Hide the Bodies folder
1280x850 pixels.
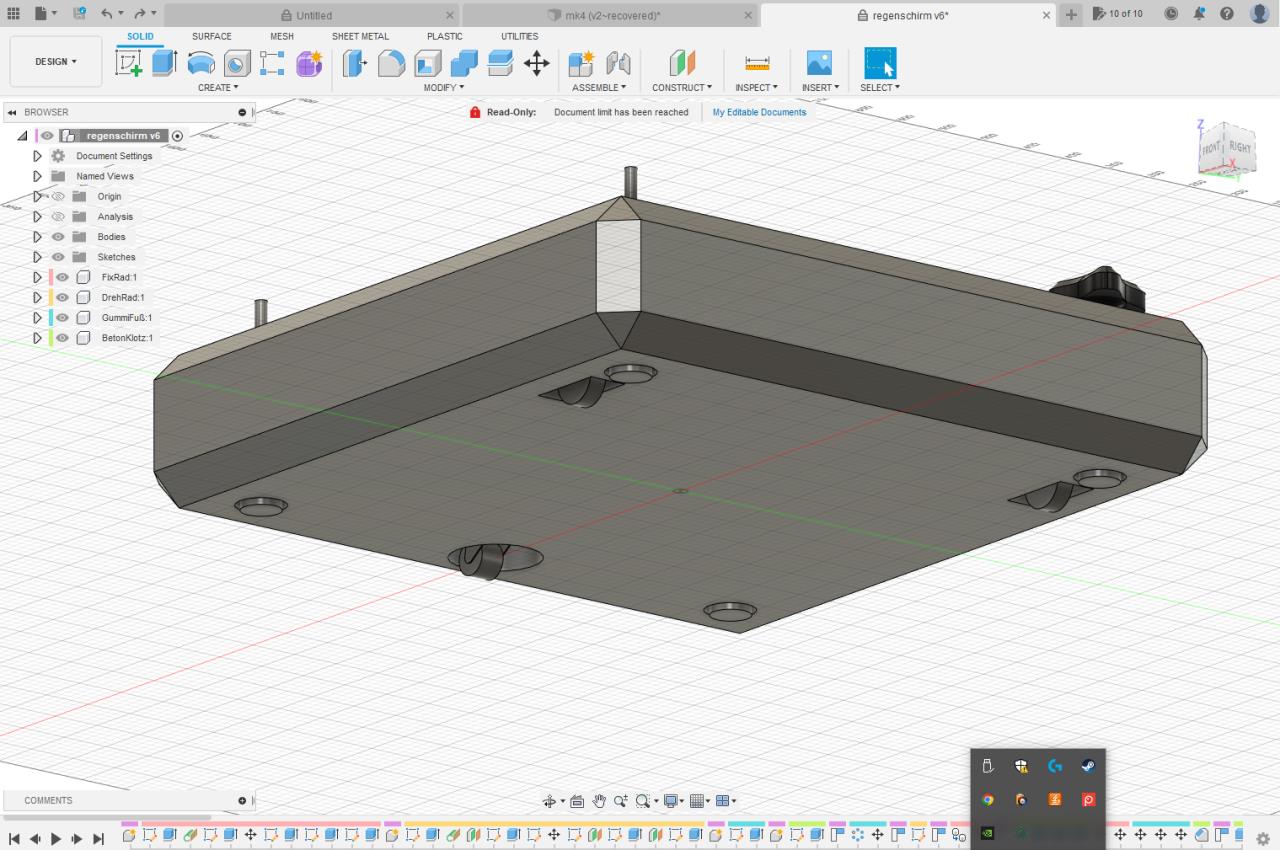pyautogui.click(x=58, y=237)
